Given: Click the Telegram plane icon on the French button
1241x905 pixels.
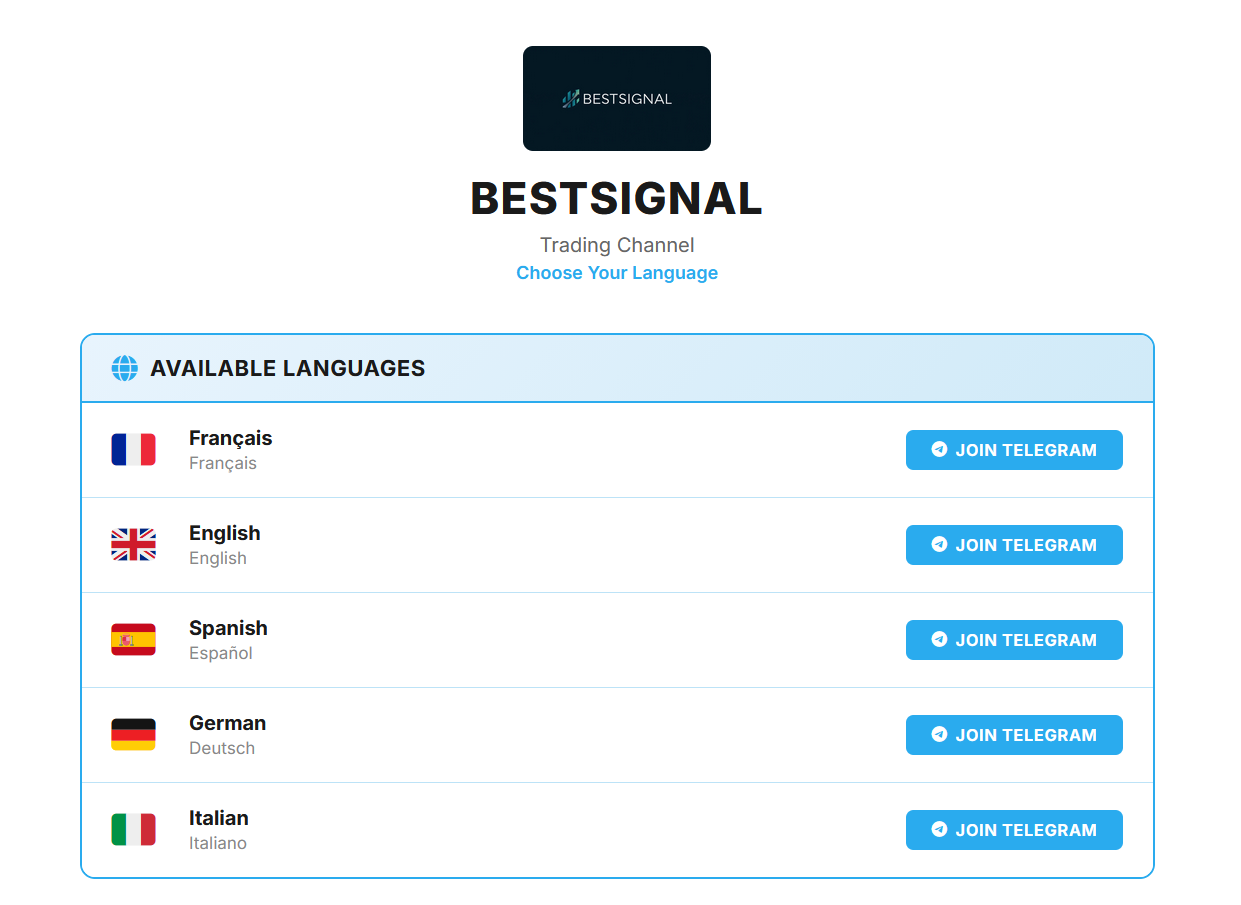Looking at the screenshot, I should 938,450.
